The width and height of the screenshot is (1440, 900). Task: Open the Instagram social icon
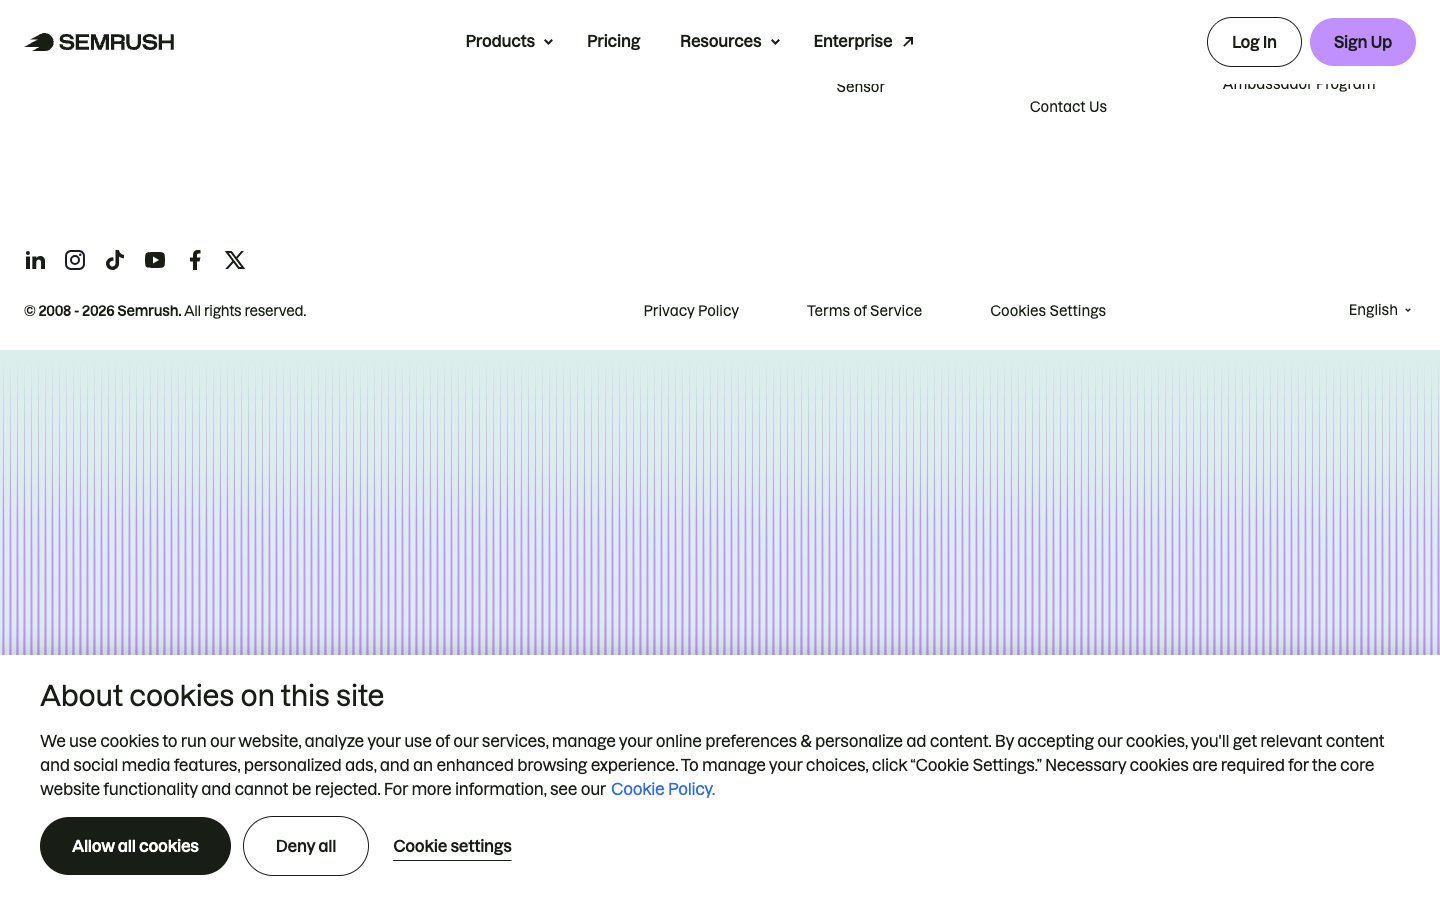click(75, 260)
